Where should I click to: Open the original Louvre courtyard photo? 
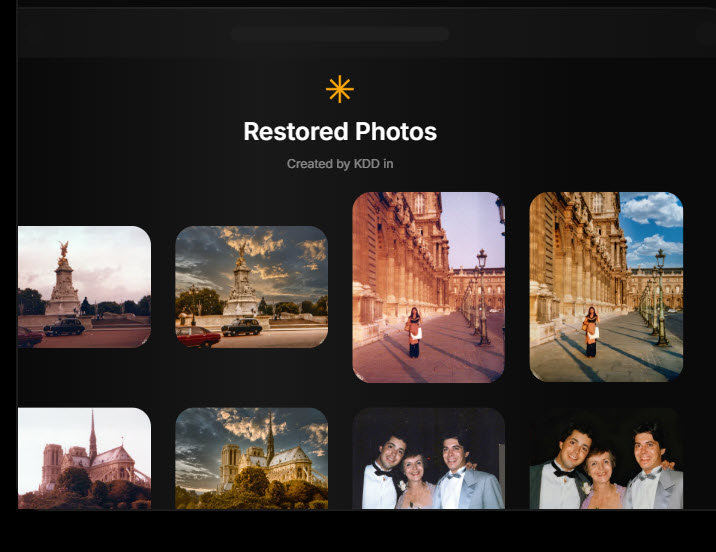(428, 287)
